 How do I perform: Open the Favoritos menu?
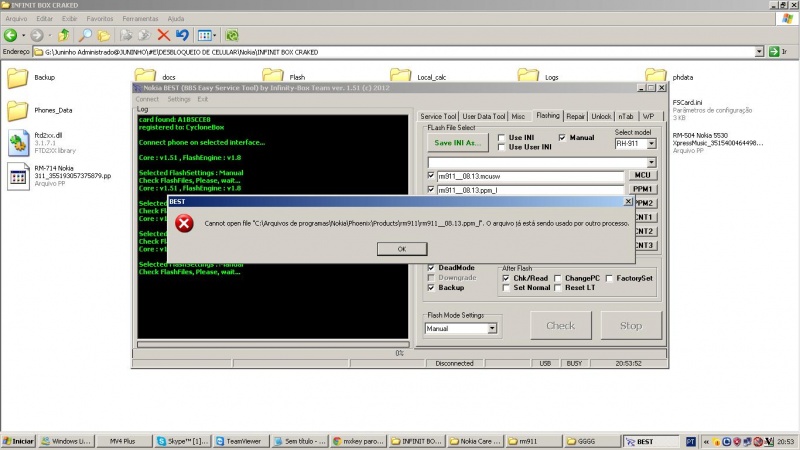(x=99, y=18)
